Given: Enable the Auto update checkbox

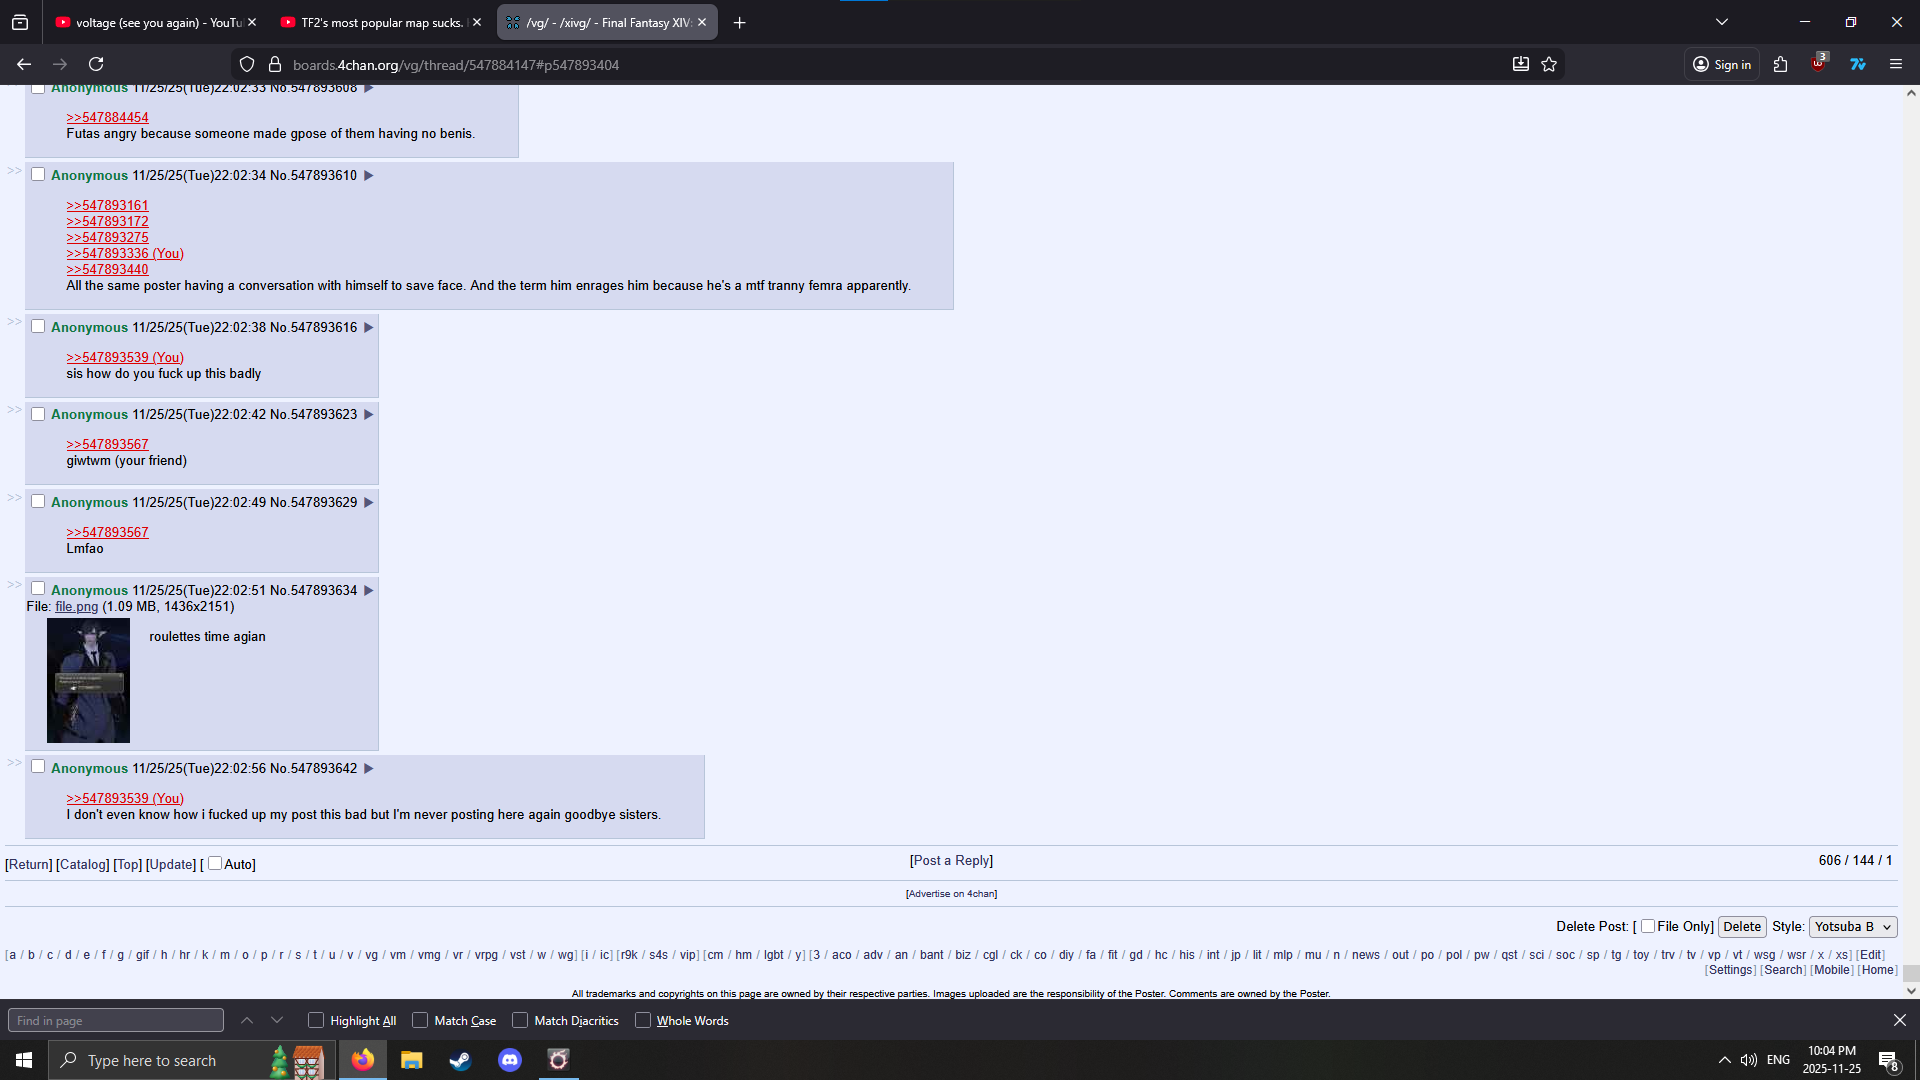Looking at the screenshot, I should click(x=215, y=864).
